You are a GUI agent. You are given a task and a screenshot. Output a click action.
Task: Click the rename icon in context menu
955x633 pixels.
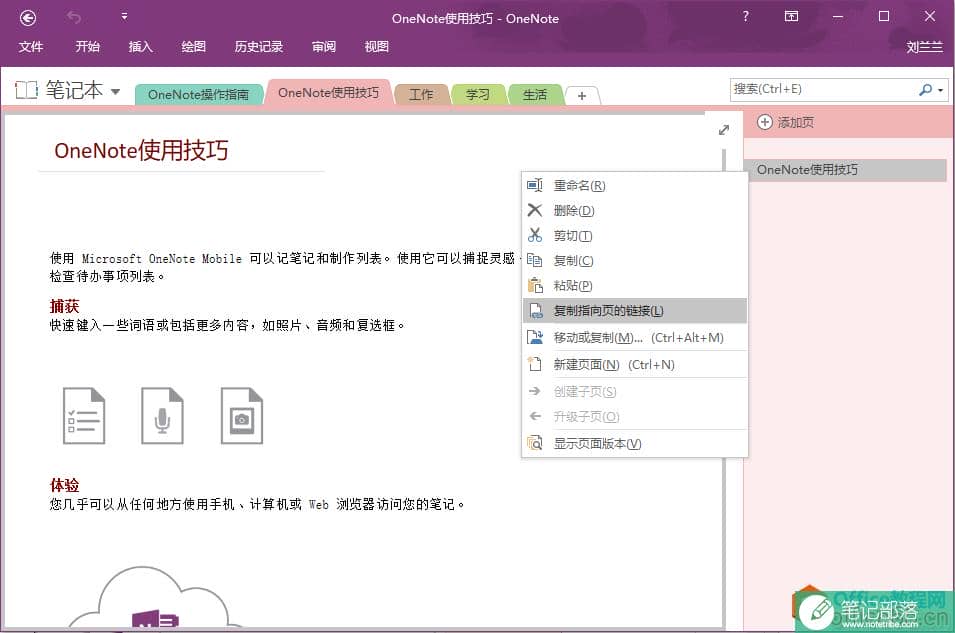[x=535, y=185]
